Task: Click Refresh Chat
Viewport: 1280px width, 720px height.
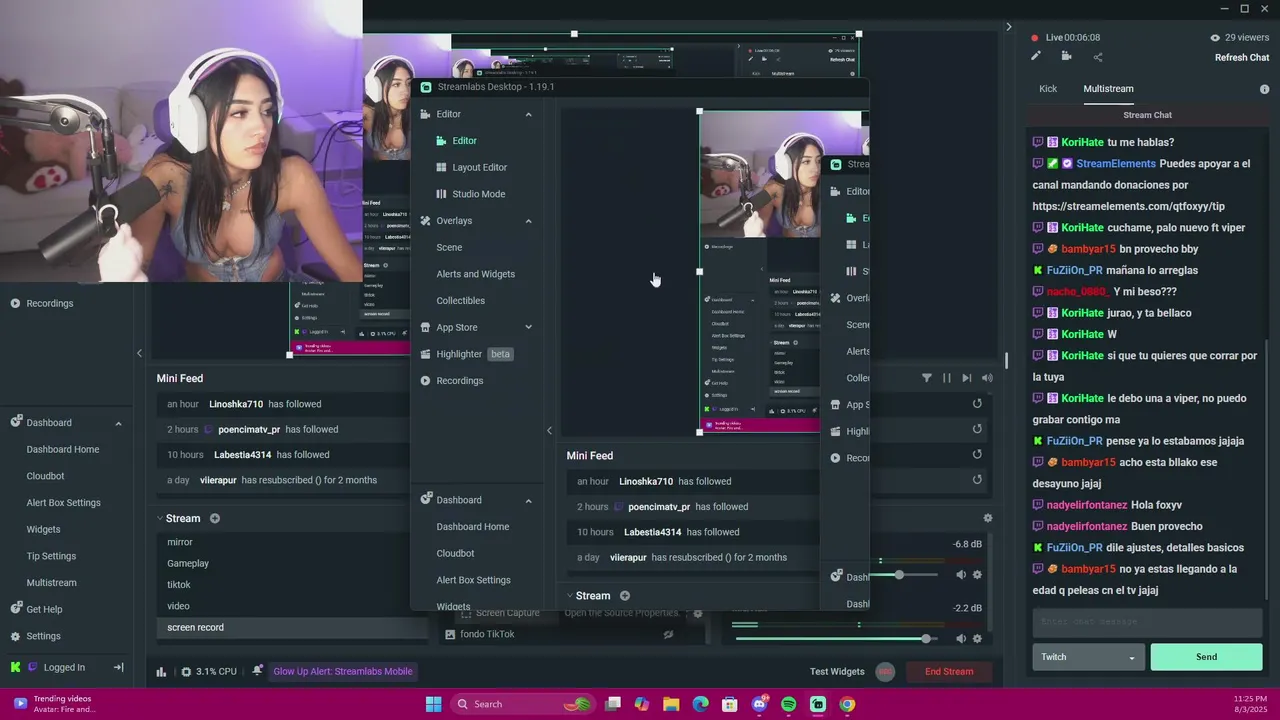Action: point(1242,57)
